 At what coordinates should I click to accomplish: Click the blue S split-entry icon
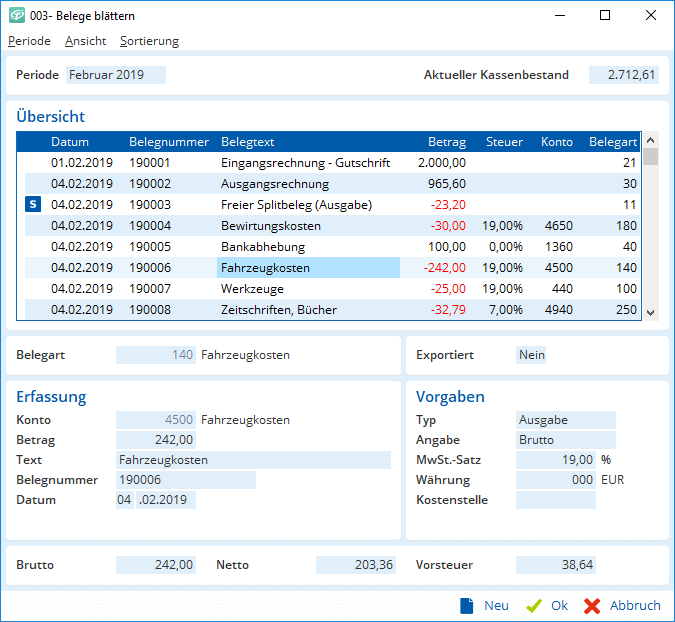(33, 204)
